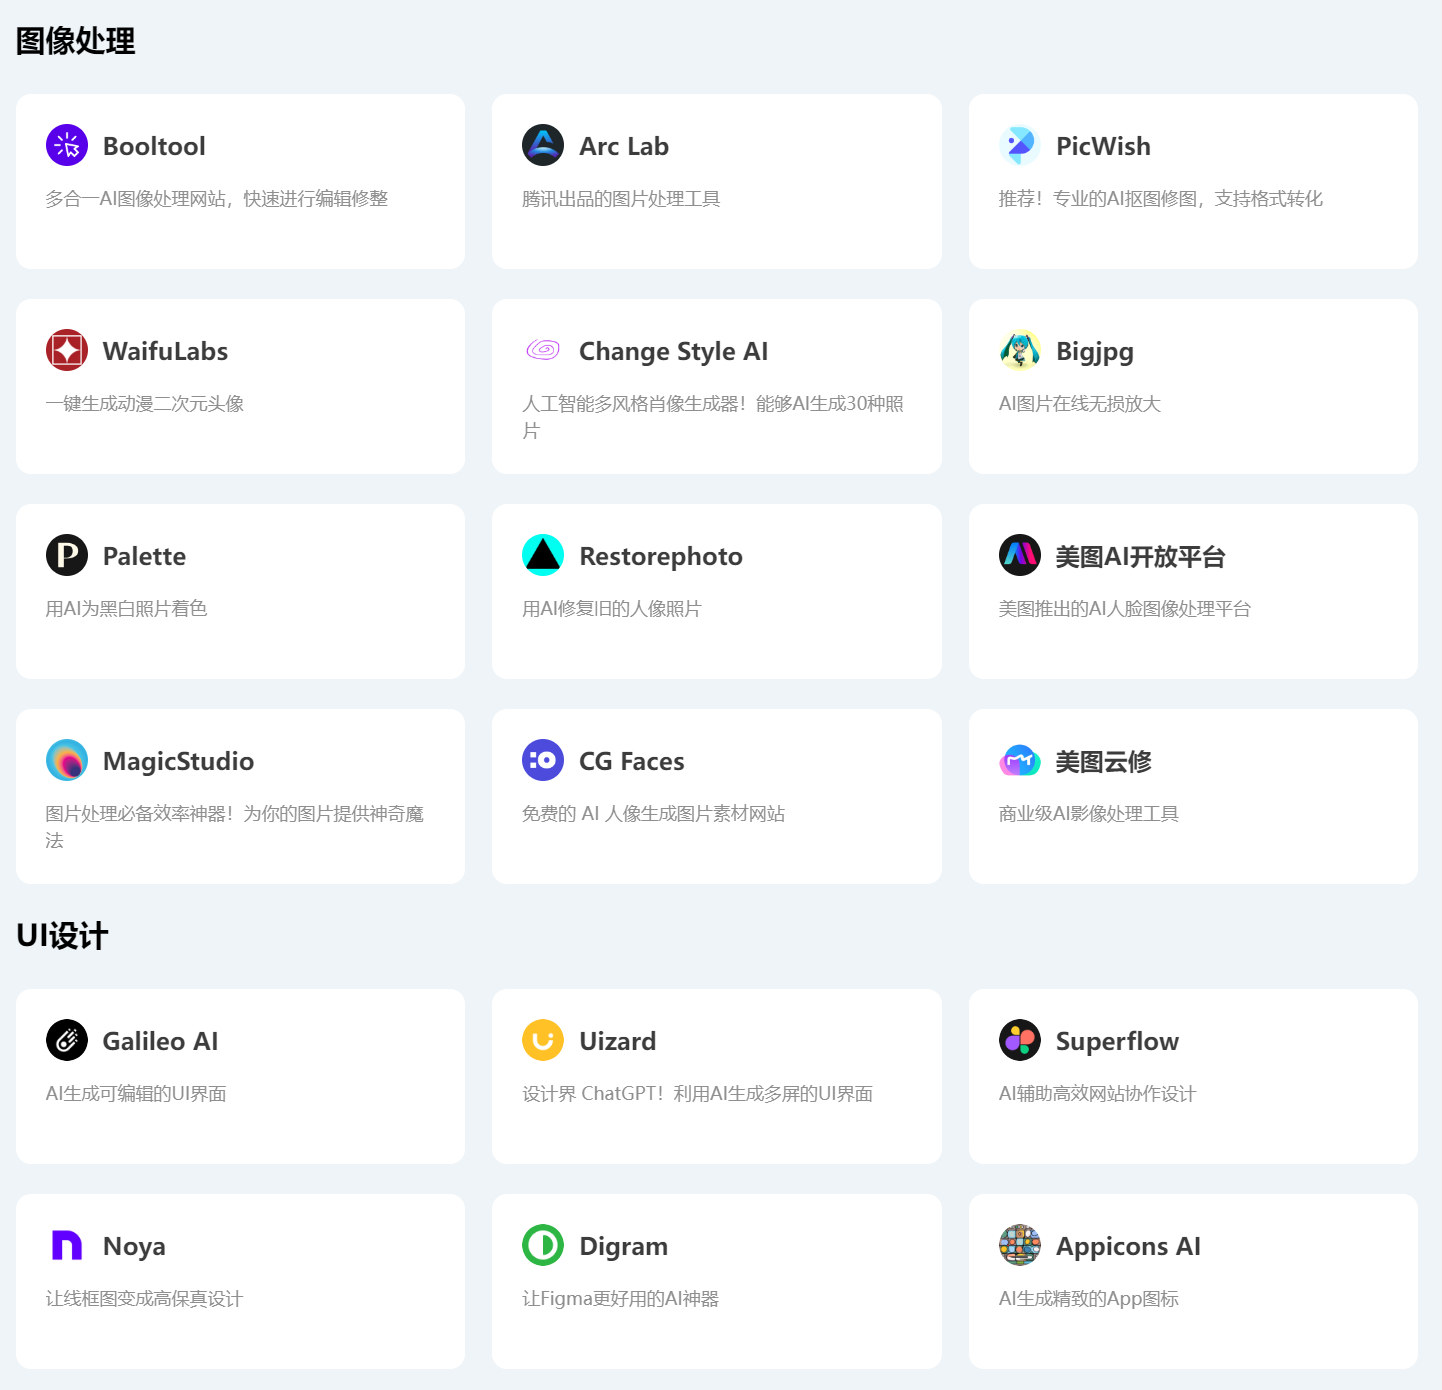The height and width of the screenshot is (1390, 1442).
Task: Click description 'AI图片在线无损放大'
Action: point(1080,404)
